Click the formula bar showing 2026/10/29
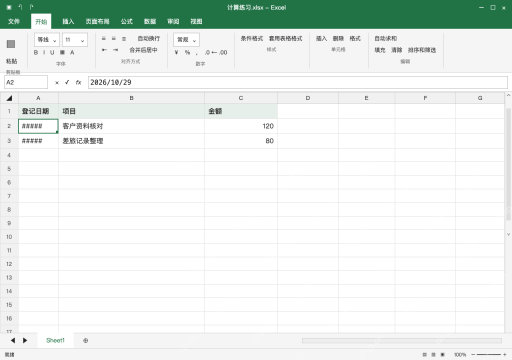This screenshot has height=360, width=512. (x=298, y=82)
